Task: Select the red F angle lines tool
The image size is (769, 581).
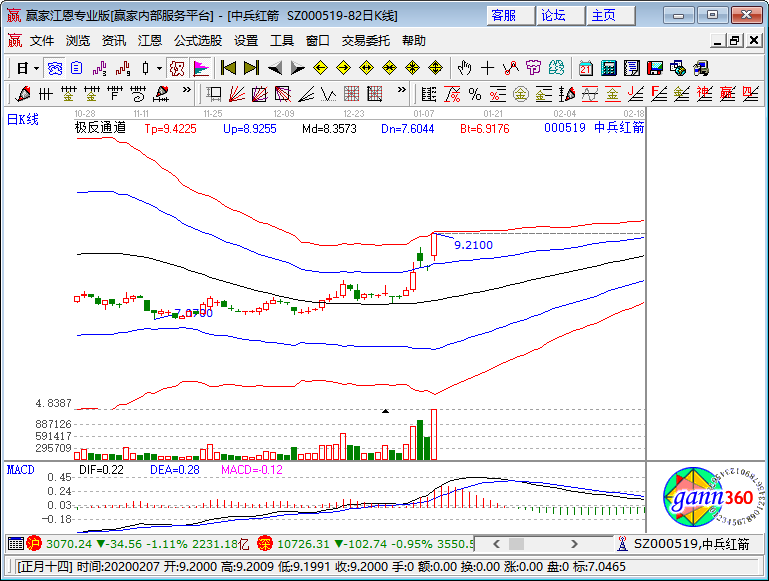Action: point(658,94)
